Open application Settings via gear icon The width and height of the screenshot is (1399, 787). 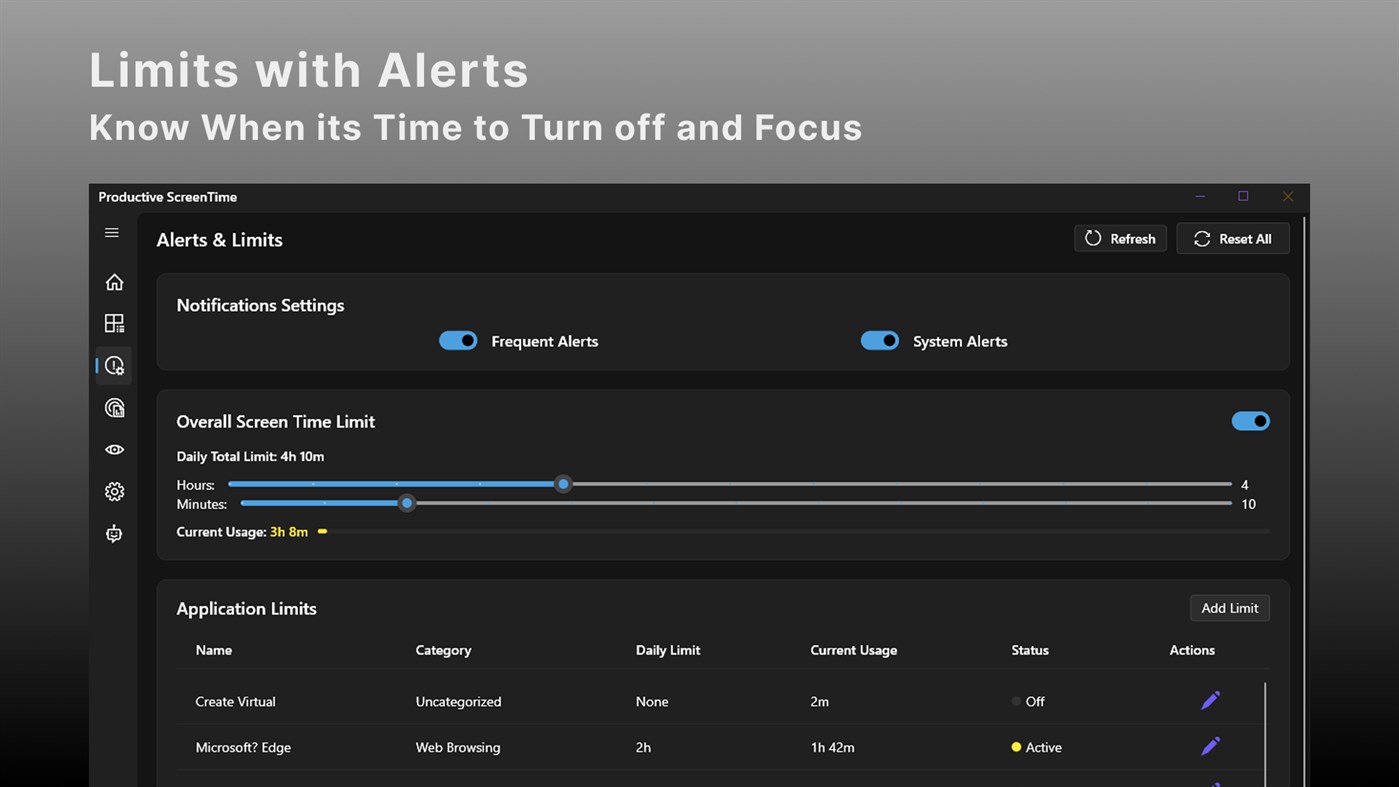pos(114,491)
